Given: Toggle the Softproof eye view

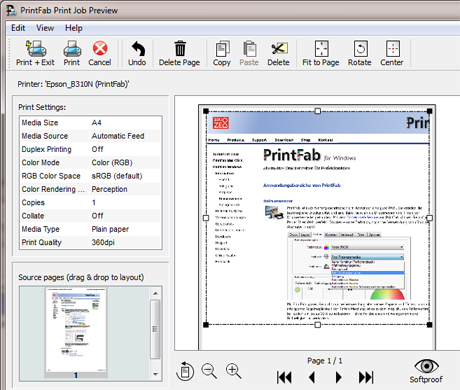Looking at the screenshot, I should 426,371.
